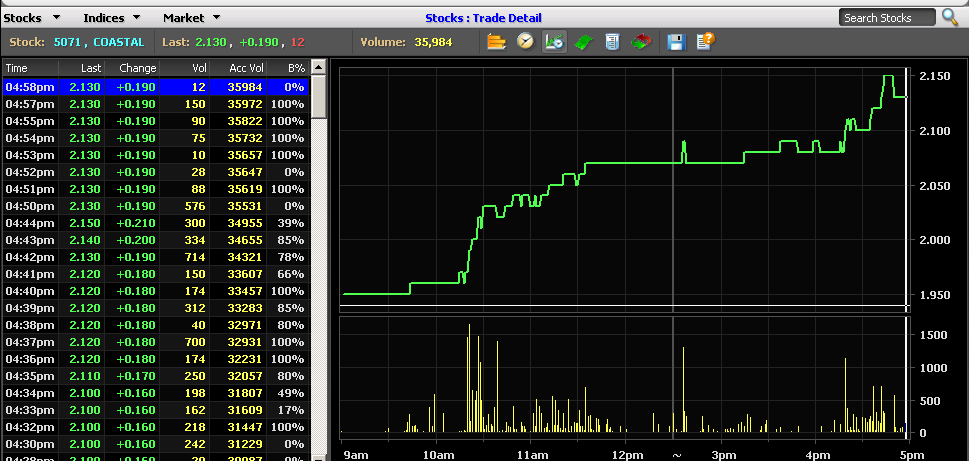Viewport: 969px width, 461px height.
Task: Click the clock icon in the toolbar
Action: (x=525, y=42)
